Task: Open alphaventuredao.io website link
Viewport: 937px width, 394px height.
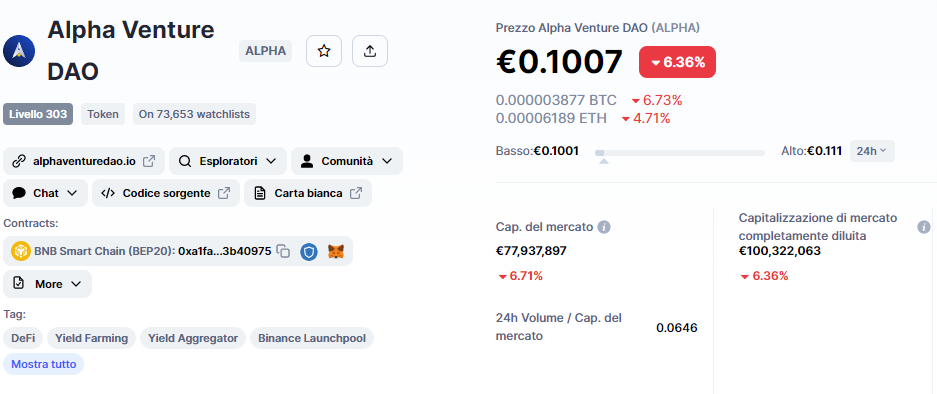Action: coord(84,161)
